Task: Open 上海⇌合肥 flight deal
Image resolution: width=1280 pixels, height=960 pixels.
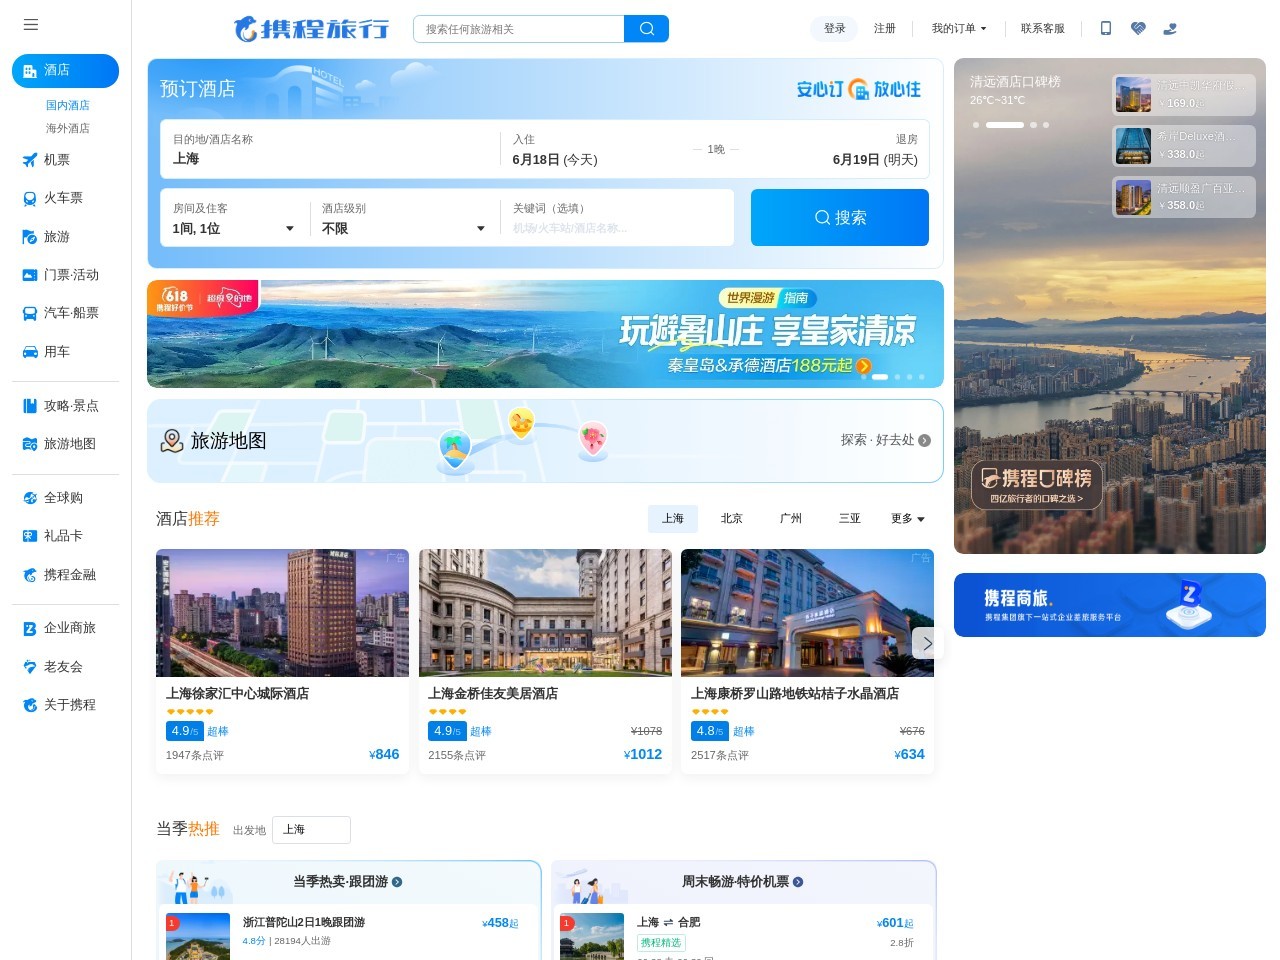Action: 668,922
